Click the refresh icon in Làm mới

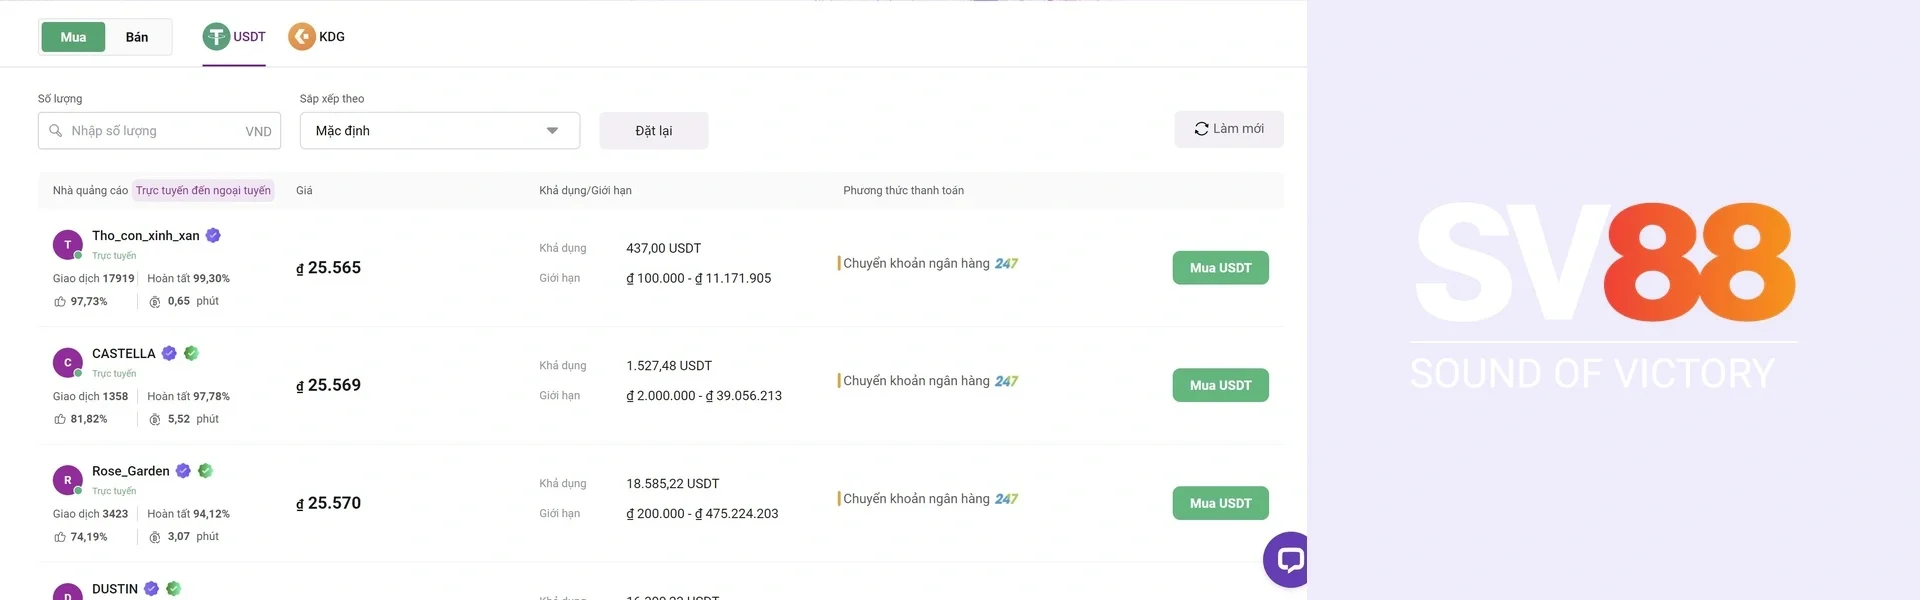[1201, 129]
